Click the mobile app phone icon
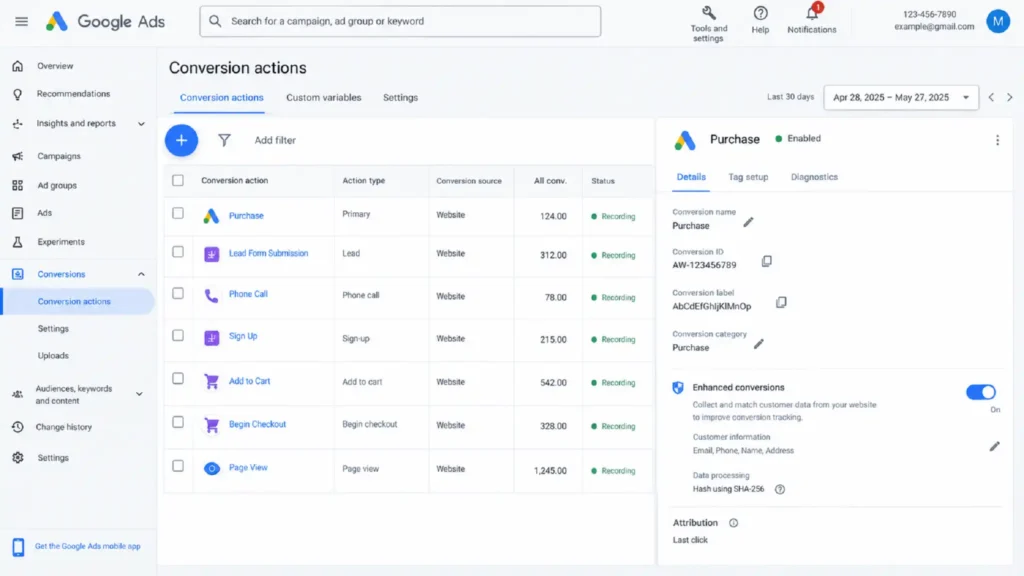This screenshot has height=576, width=1024. tap(18, 547)
